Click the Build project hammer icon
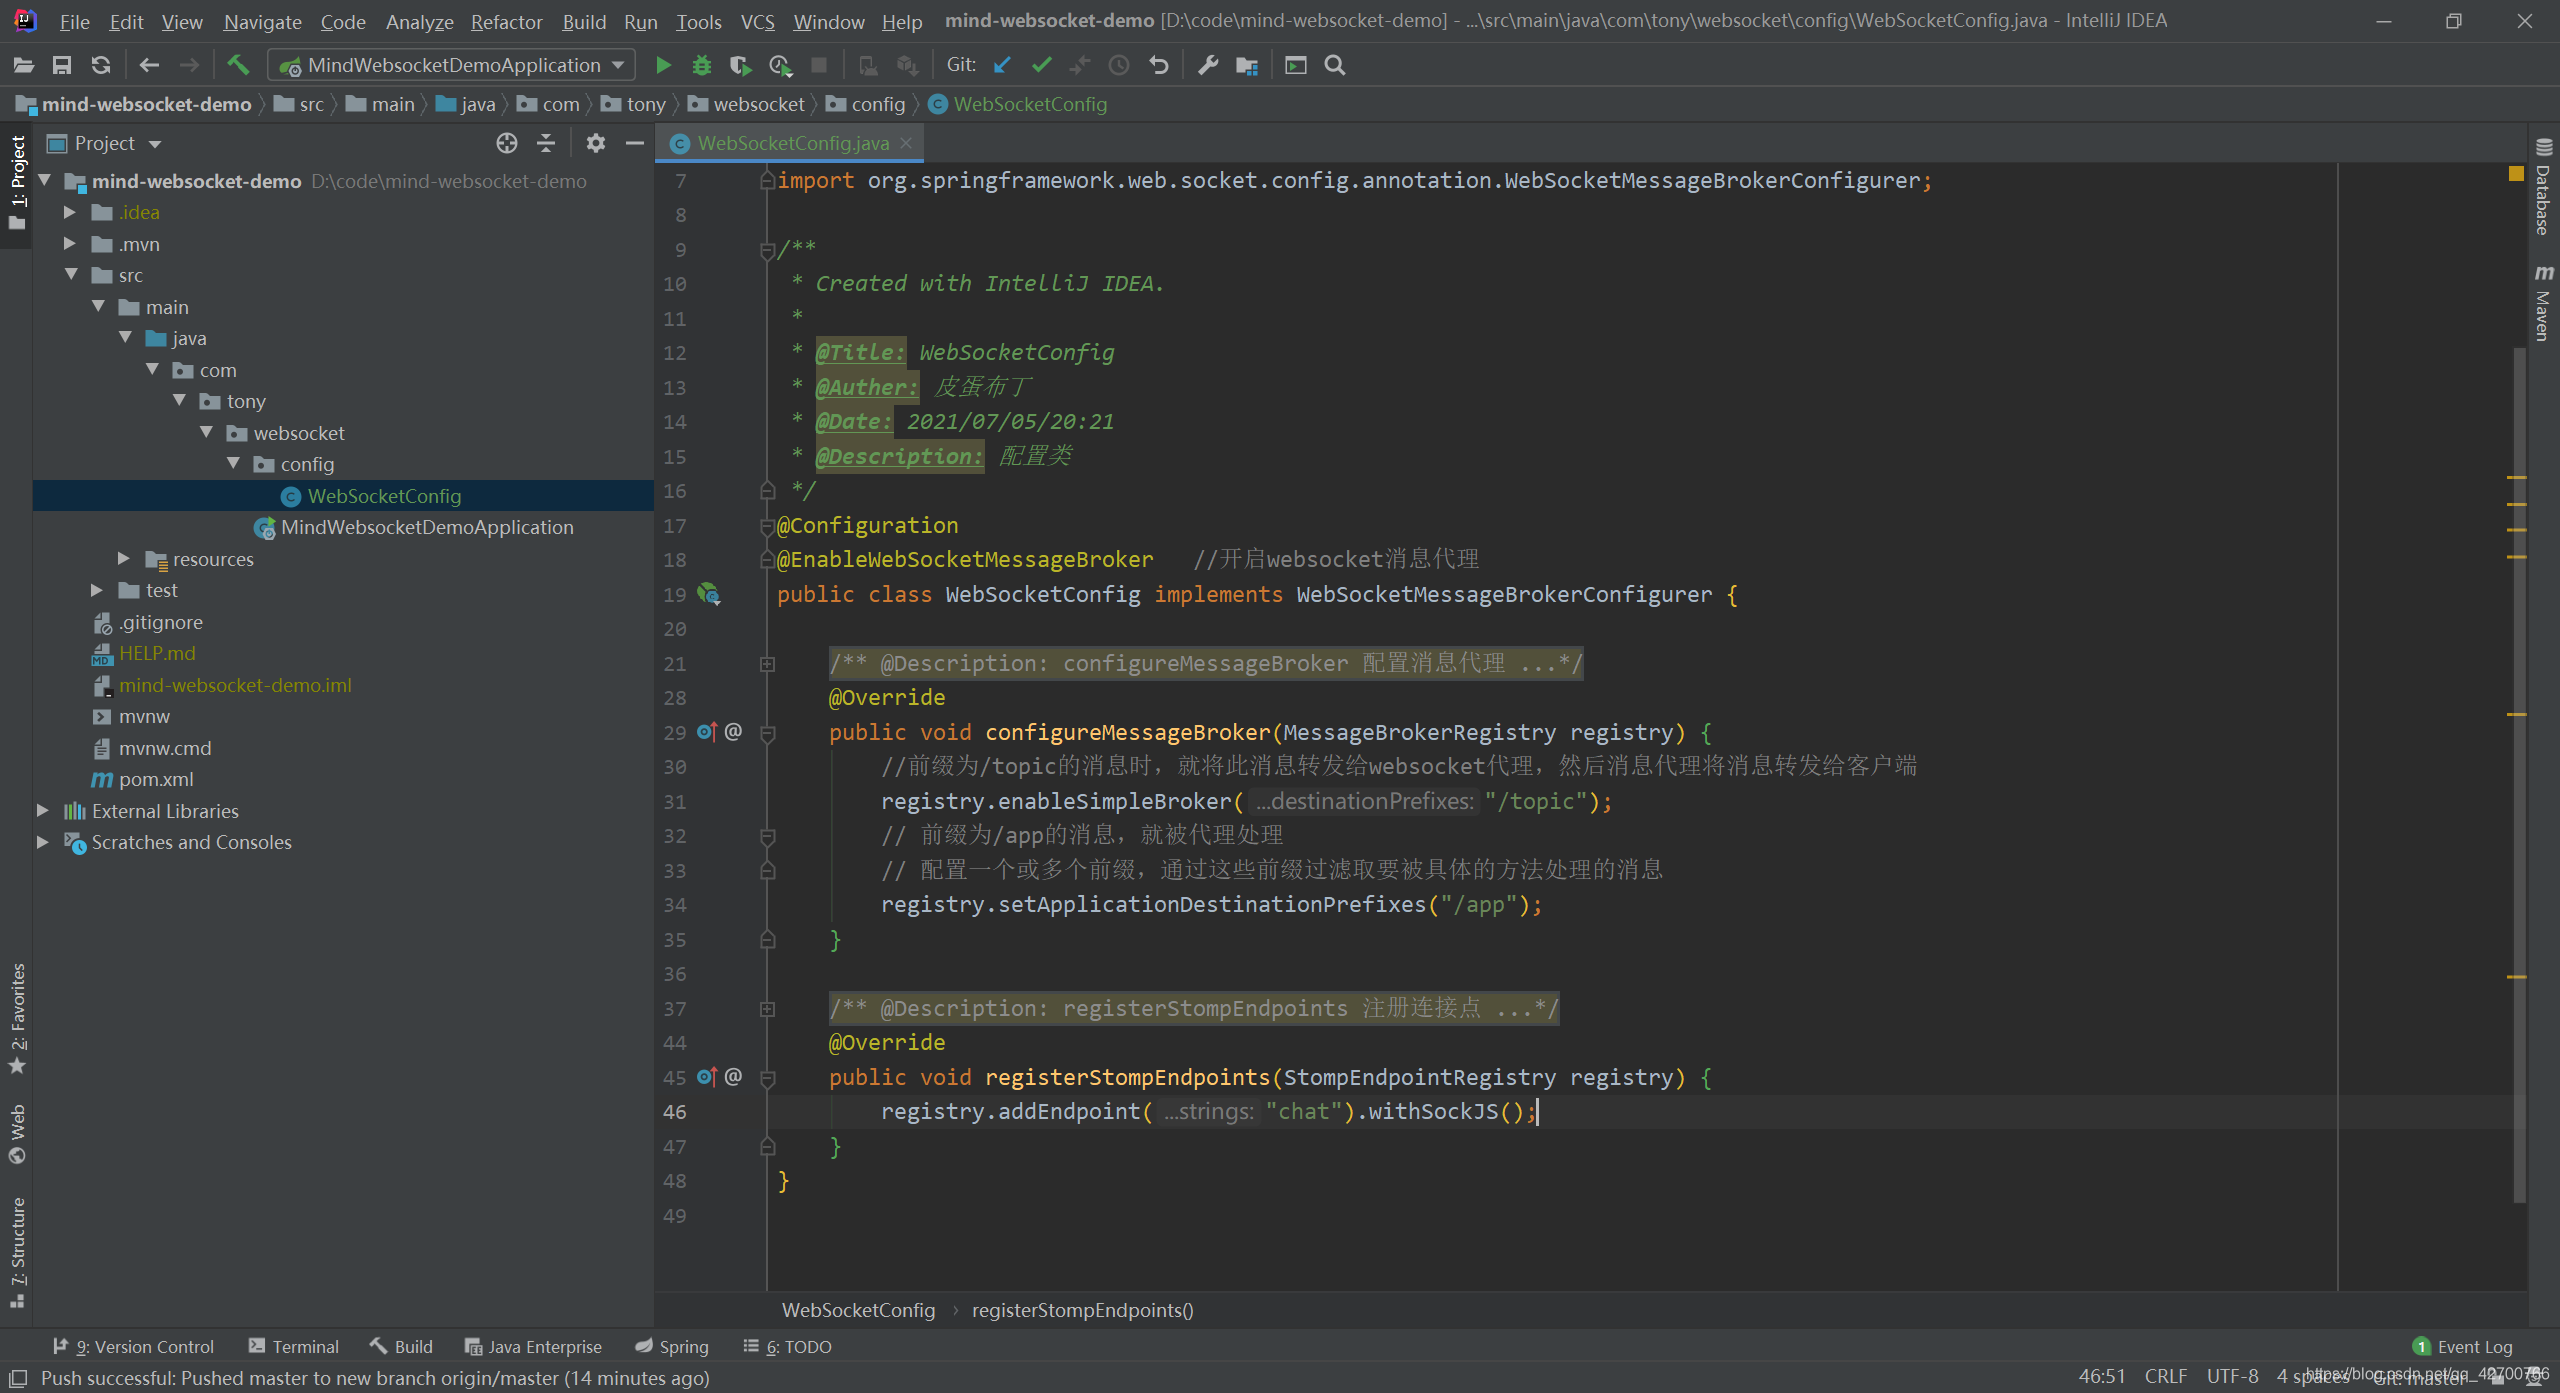Viewport: 2560px width, 1393px height. tap(238, 66)
